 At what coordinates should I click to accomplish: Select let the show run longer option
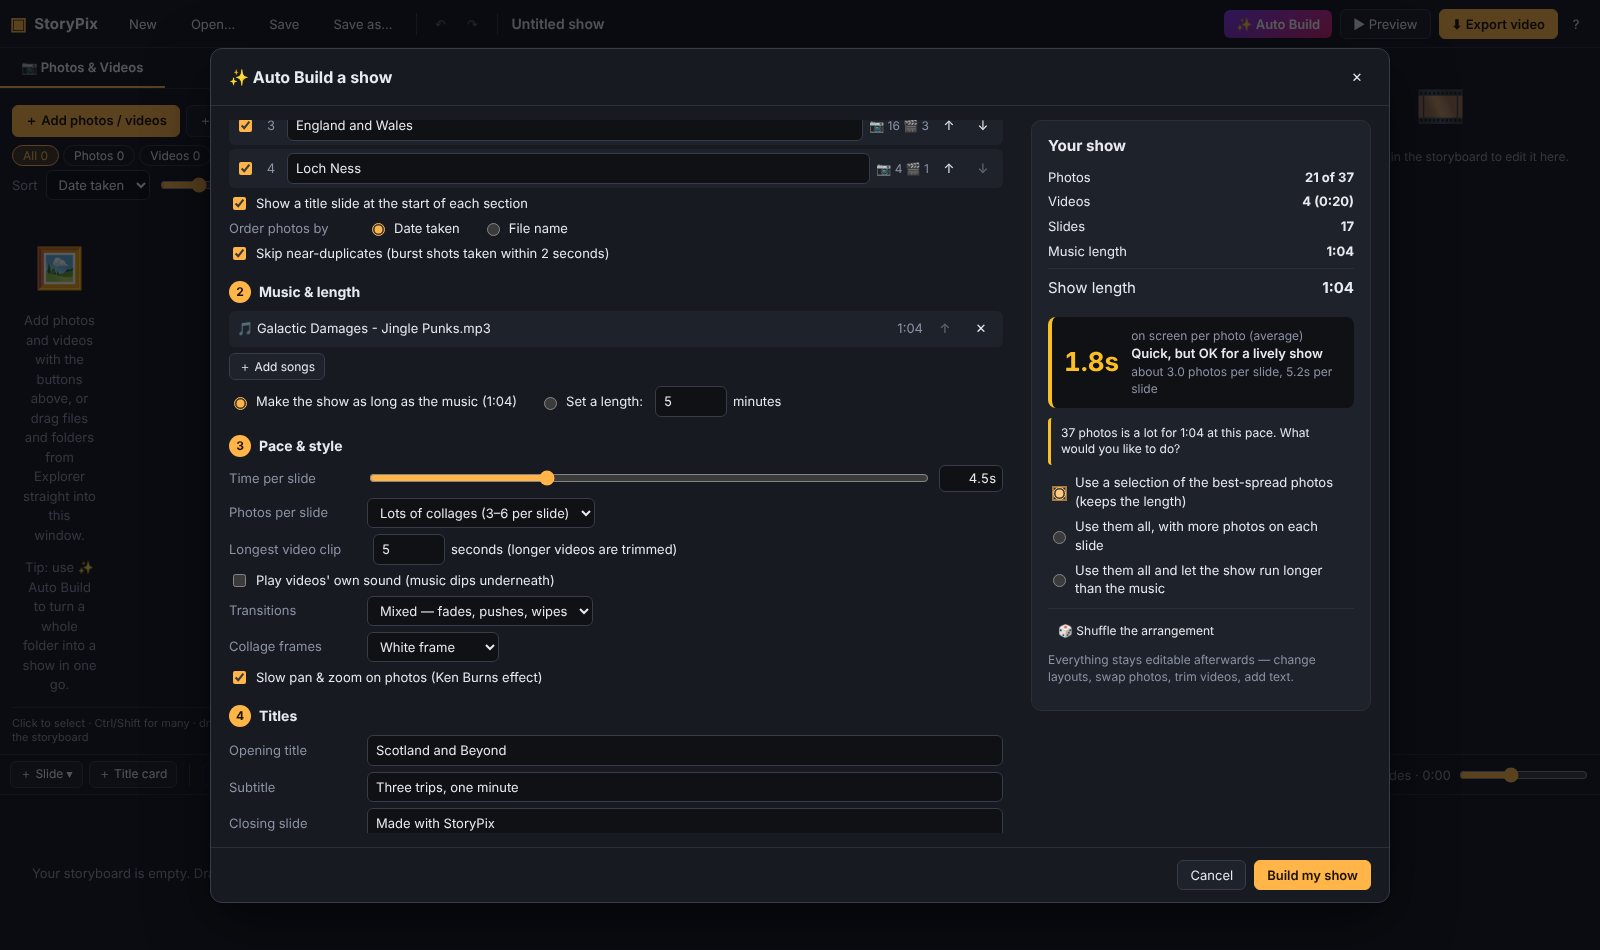(1059, 580)
